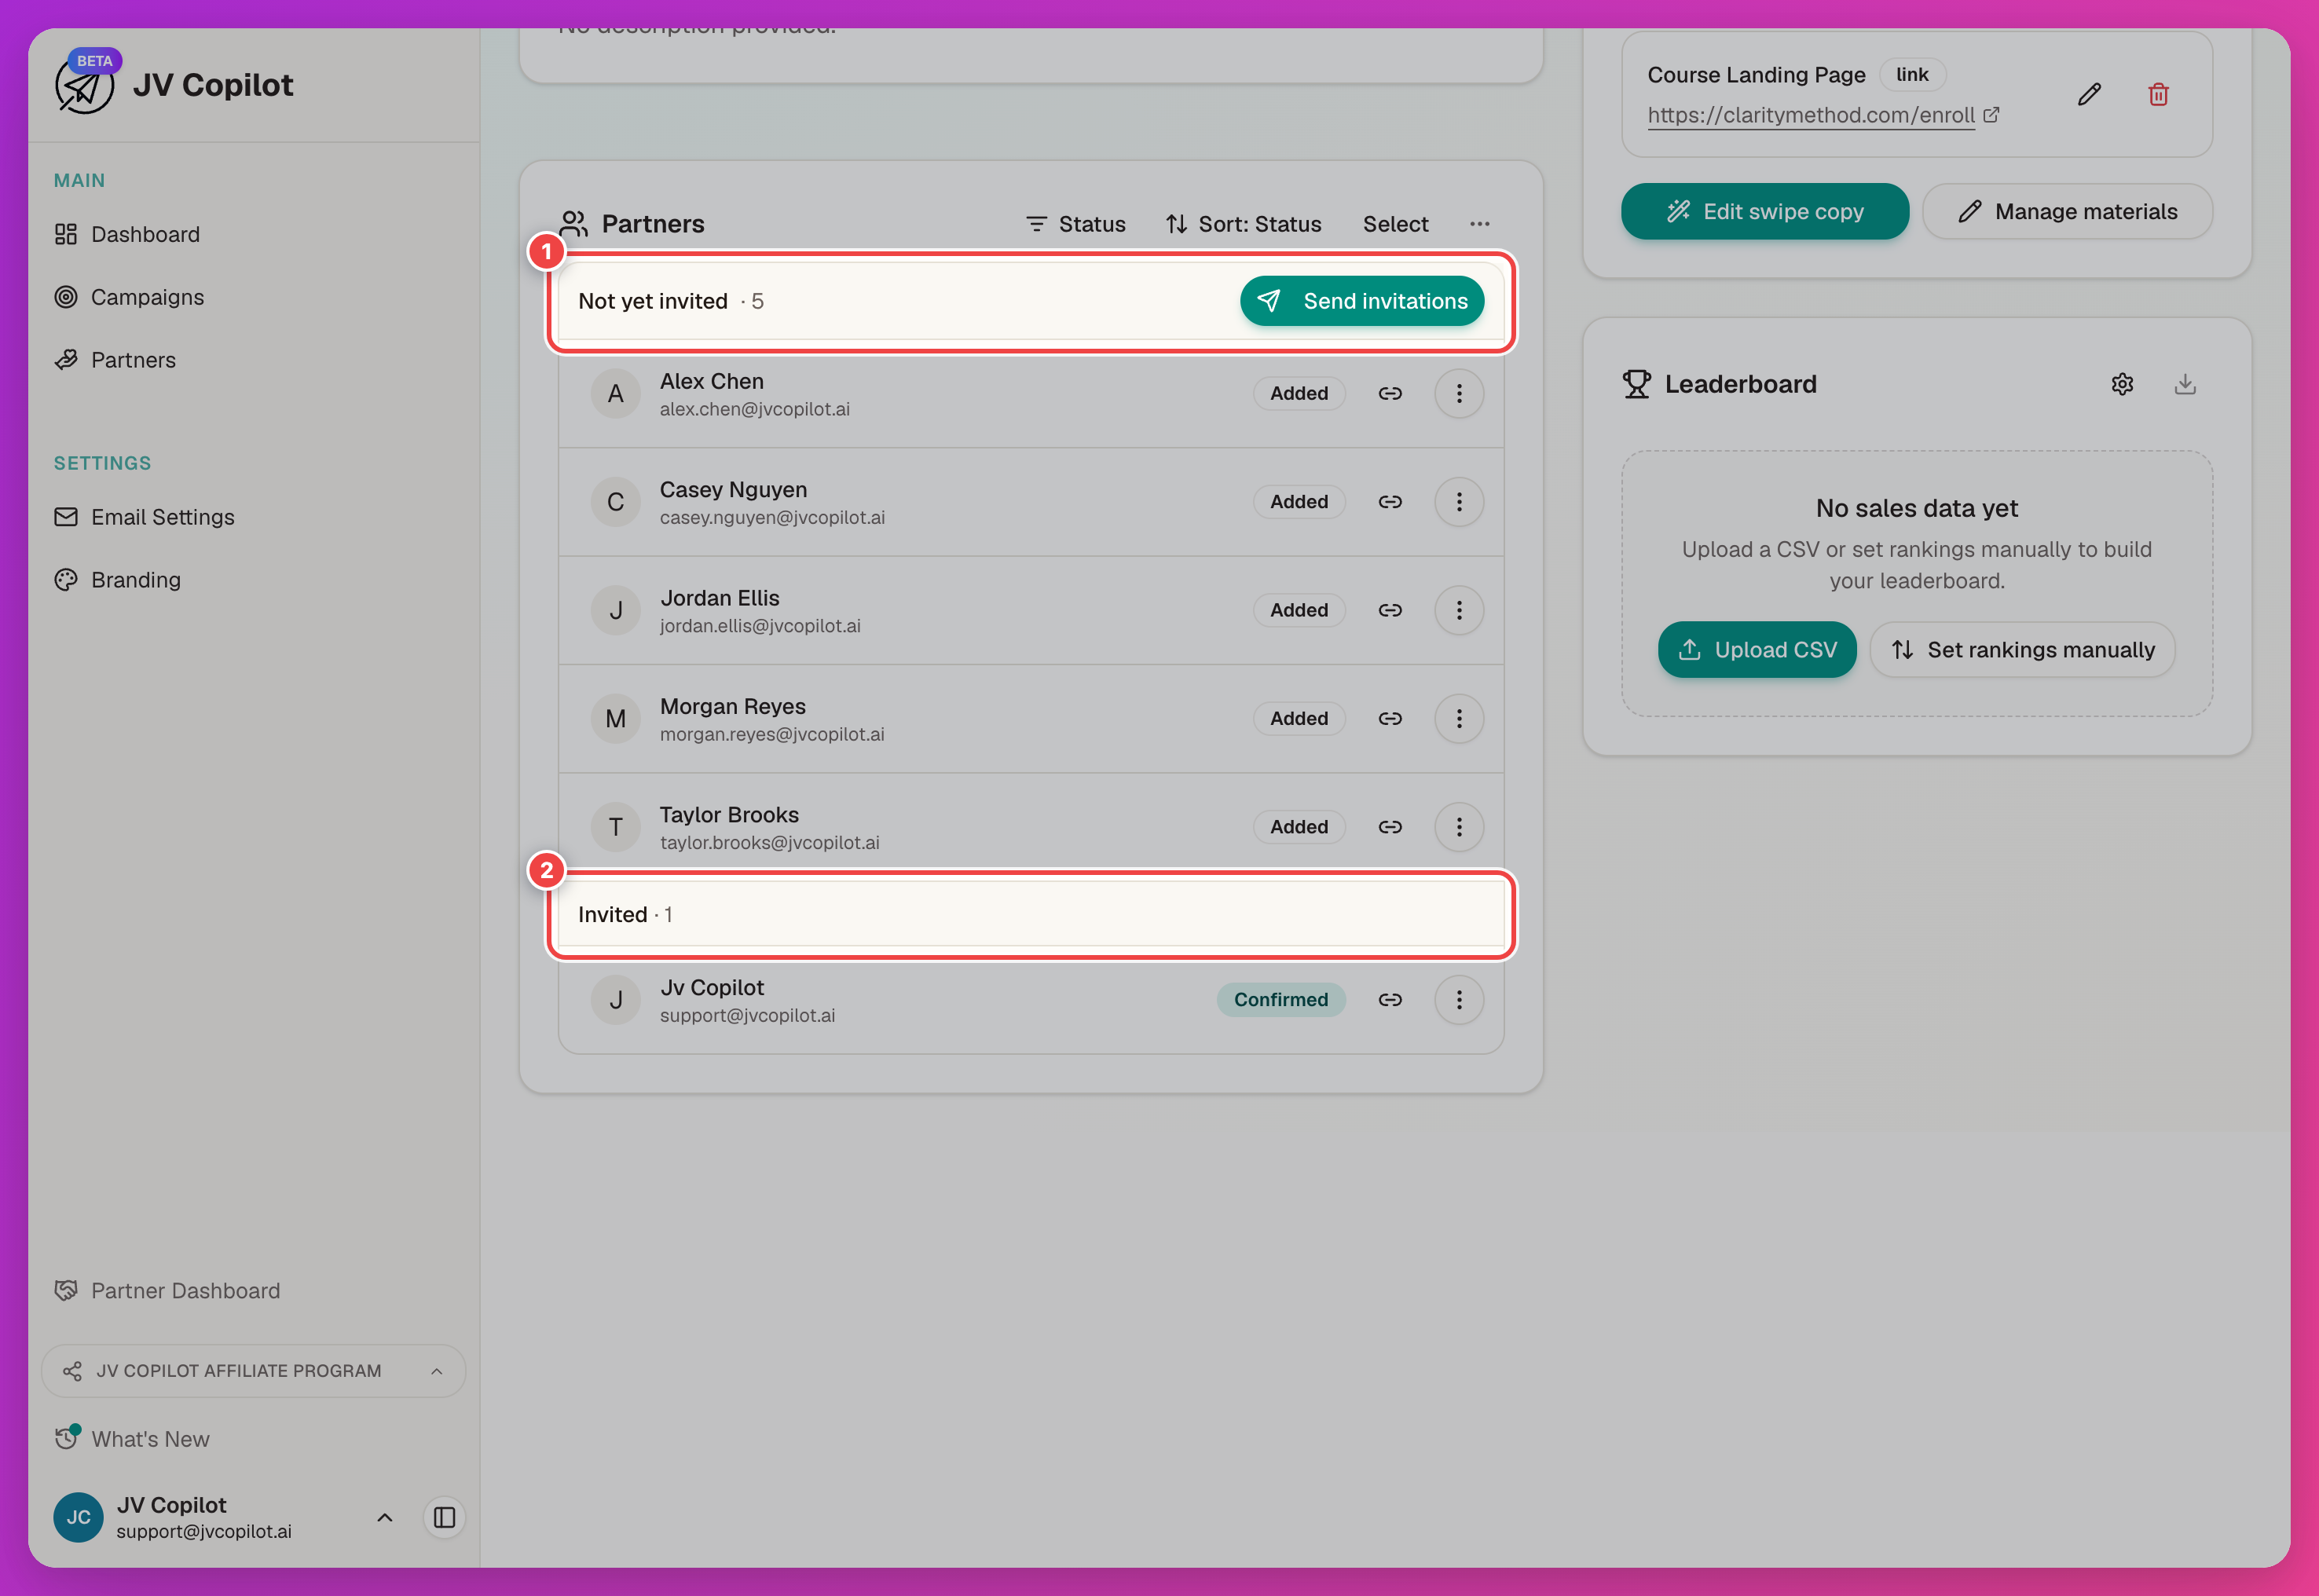Open Jordan Ellis's row options menu
The image size is (2319, 1596).
tap(1459, 610)
